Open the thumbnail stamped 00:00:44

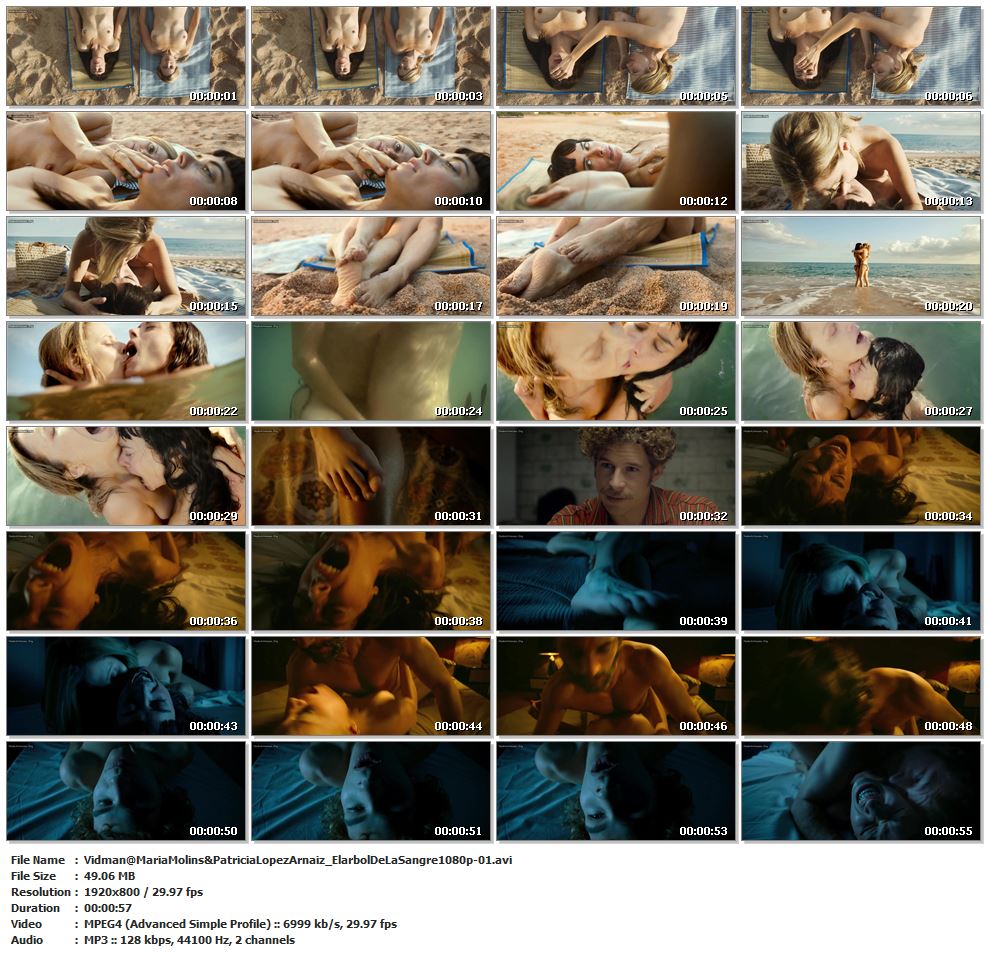tap(371, 686)
